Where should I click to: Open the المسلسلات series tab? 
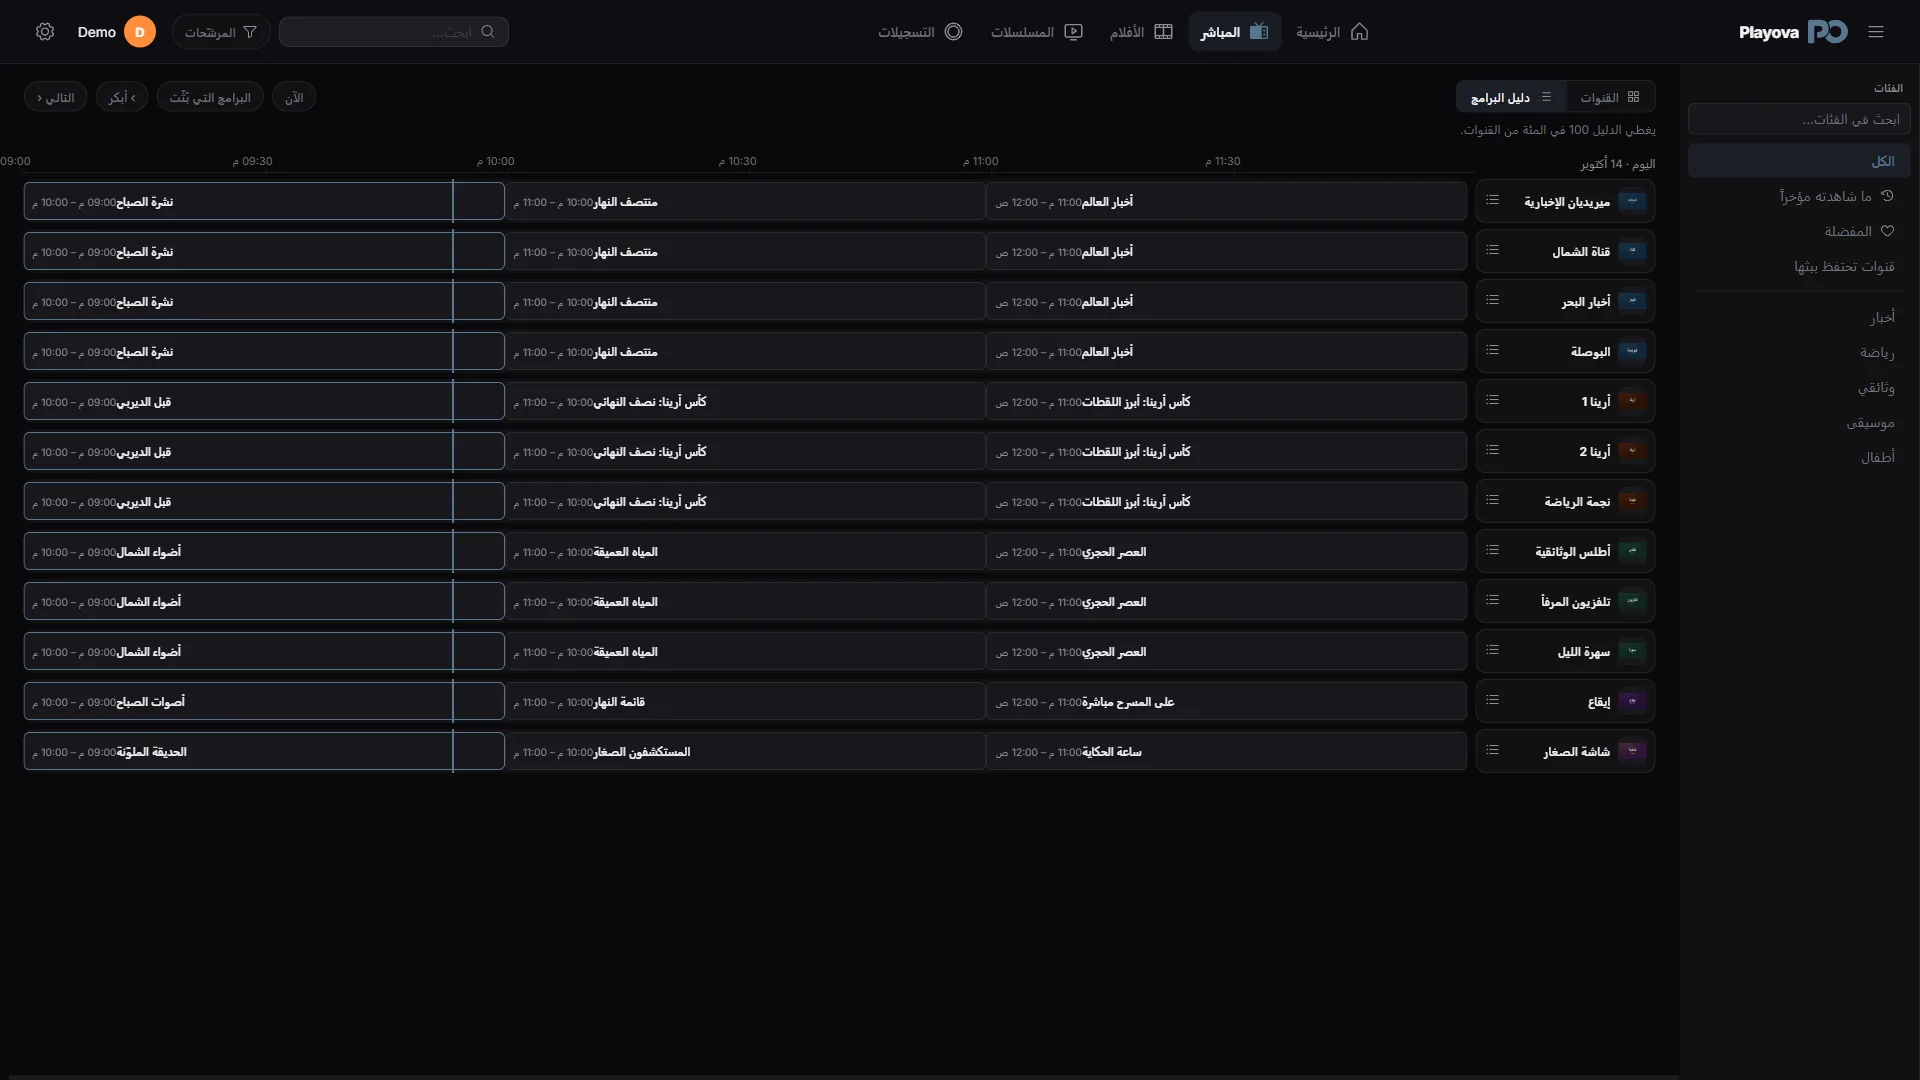point(1037,32)
